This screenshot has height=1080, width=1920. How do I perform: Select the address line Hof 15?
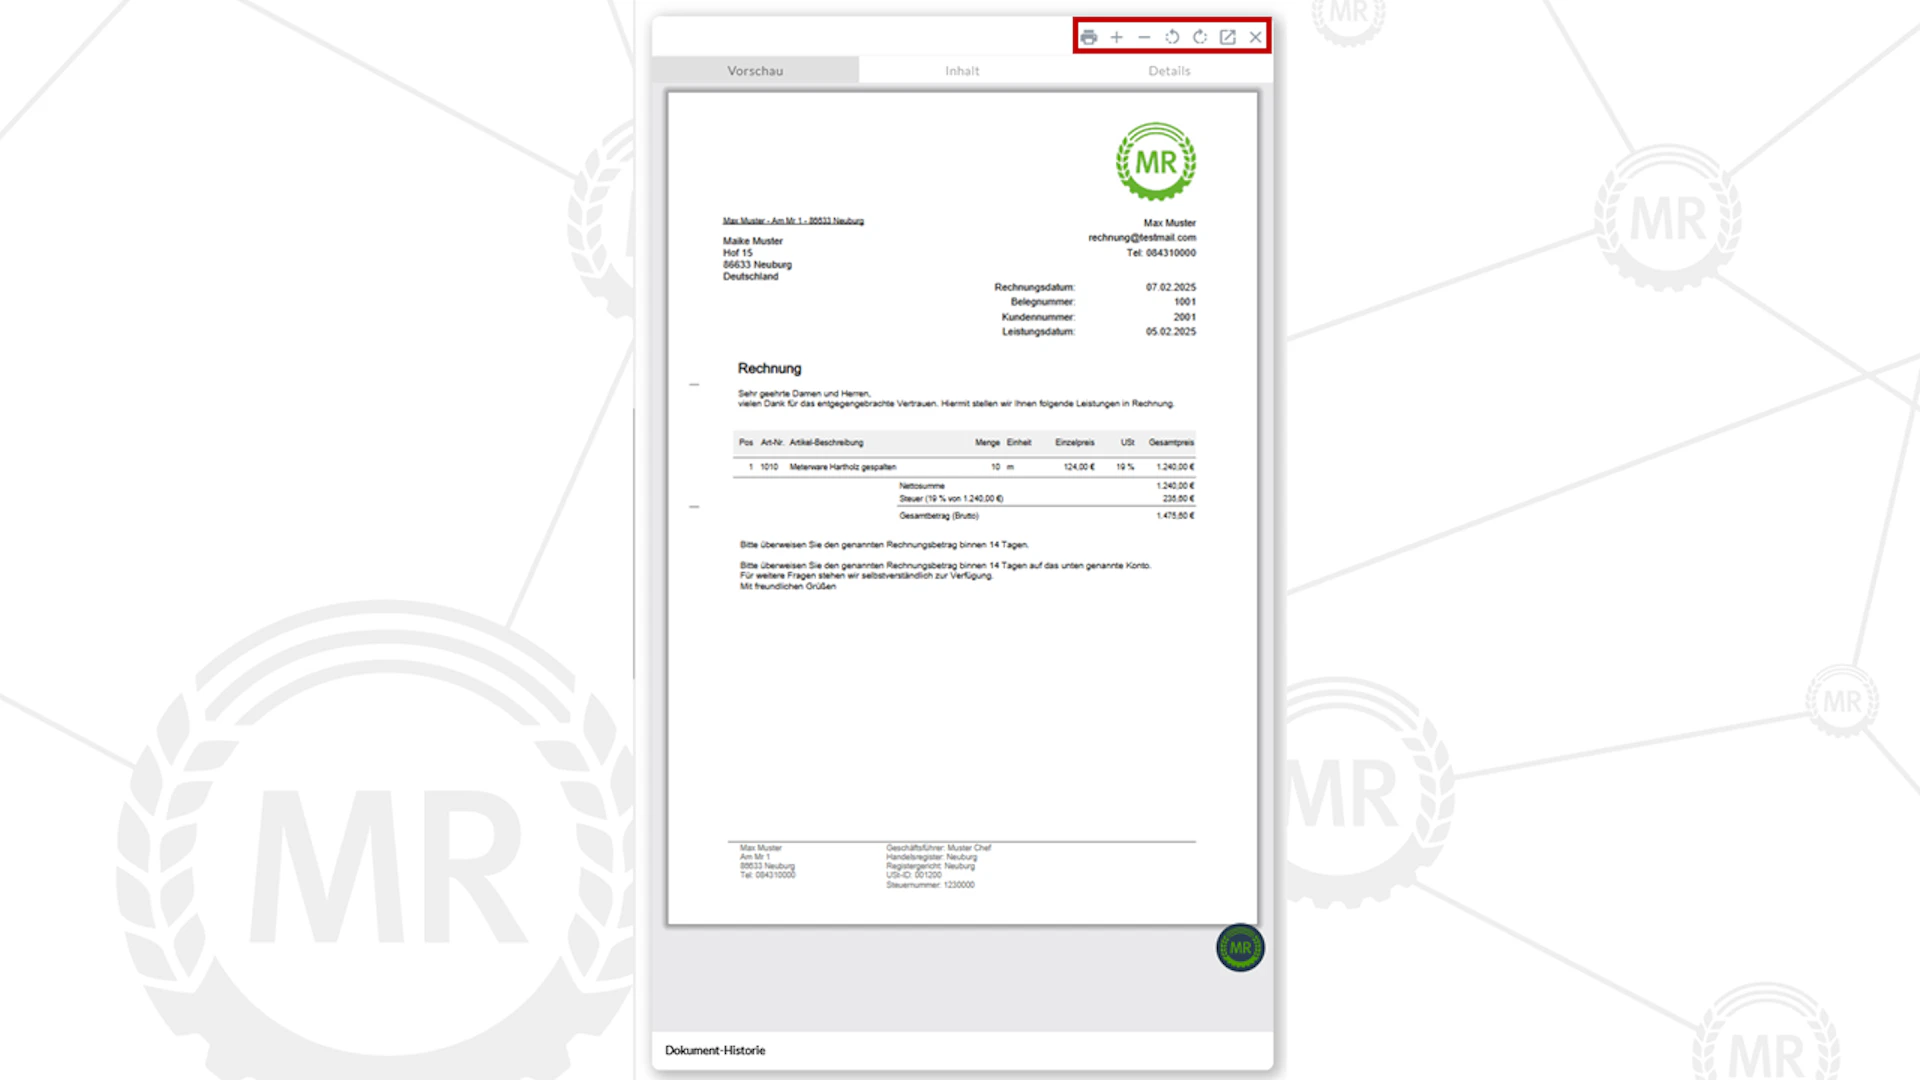(738, 253)
